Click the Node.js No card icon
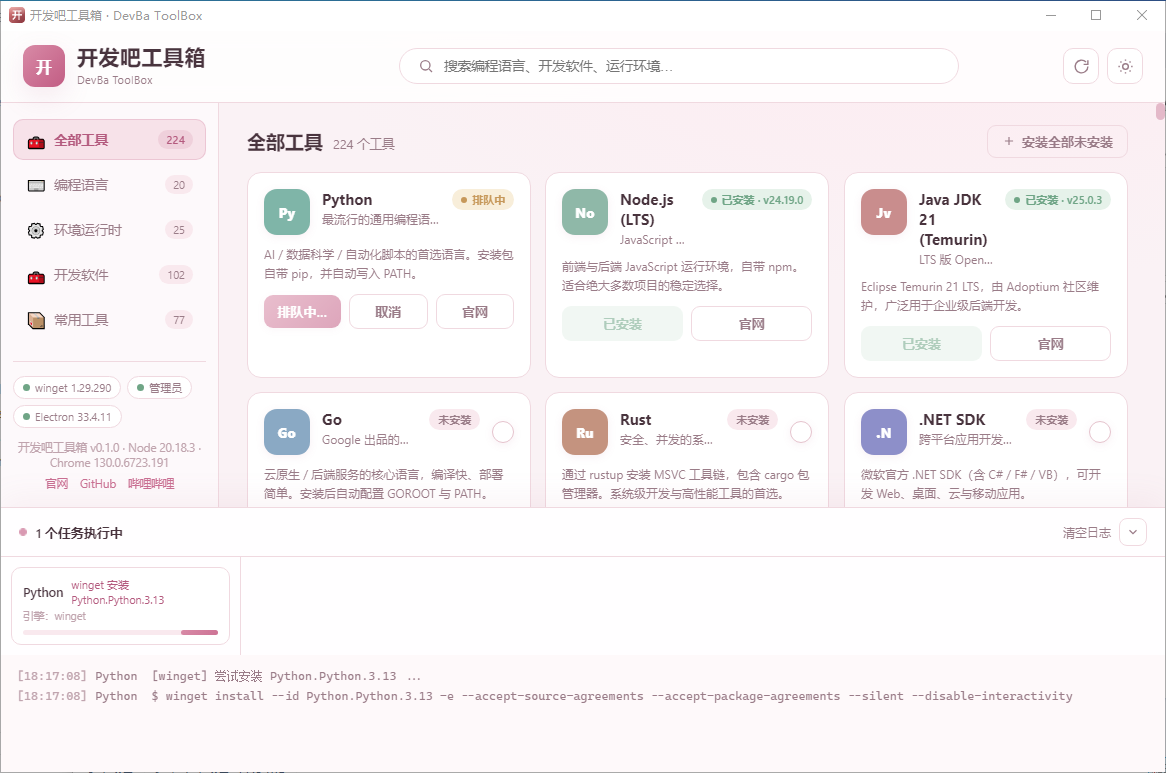Image resolution: width=1166 pixels, height=773 pixels. pyautogui.click(x=585, y=213)
